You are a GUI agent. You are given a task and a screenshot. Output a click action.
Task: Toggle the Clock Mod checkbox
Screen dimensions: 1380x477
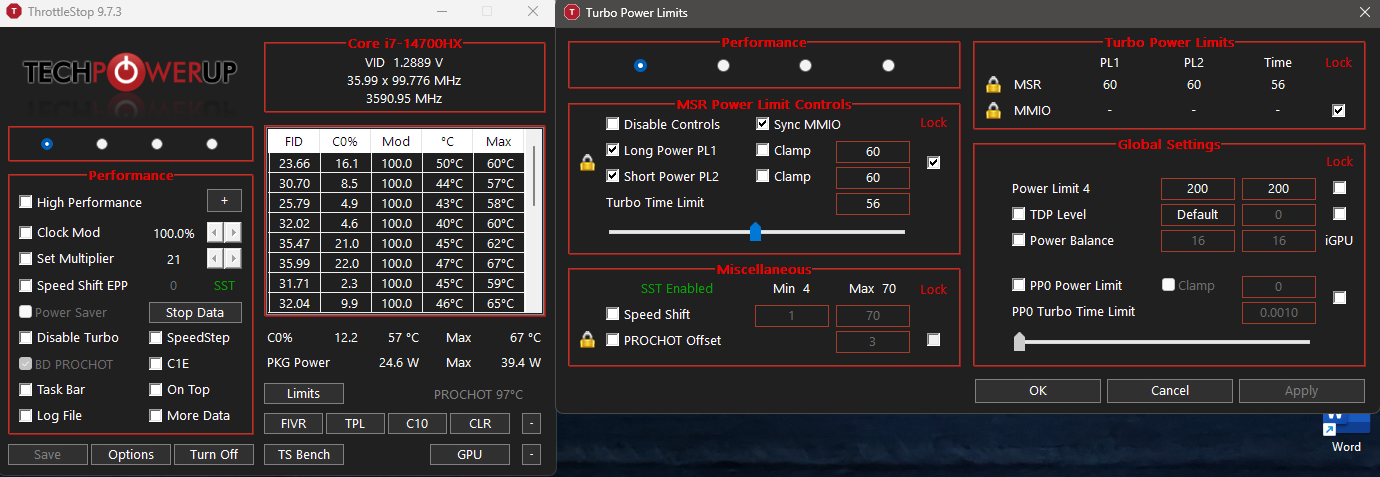pyautogui.click(x=26, y=232)
